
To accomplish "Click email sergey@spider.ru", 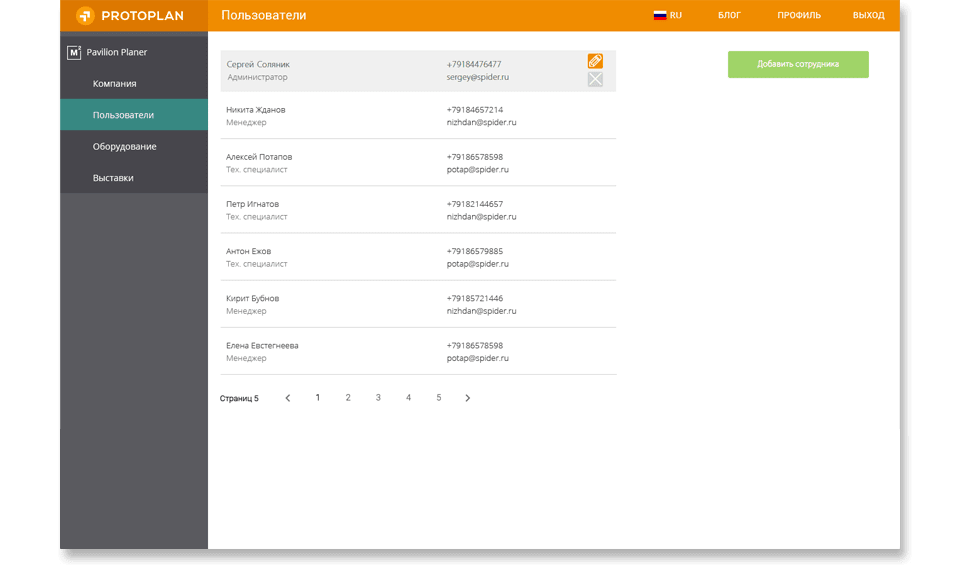I will coord(478,77).
